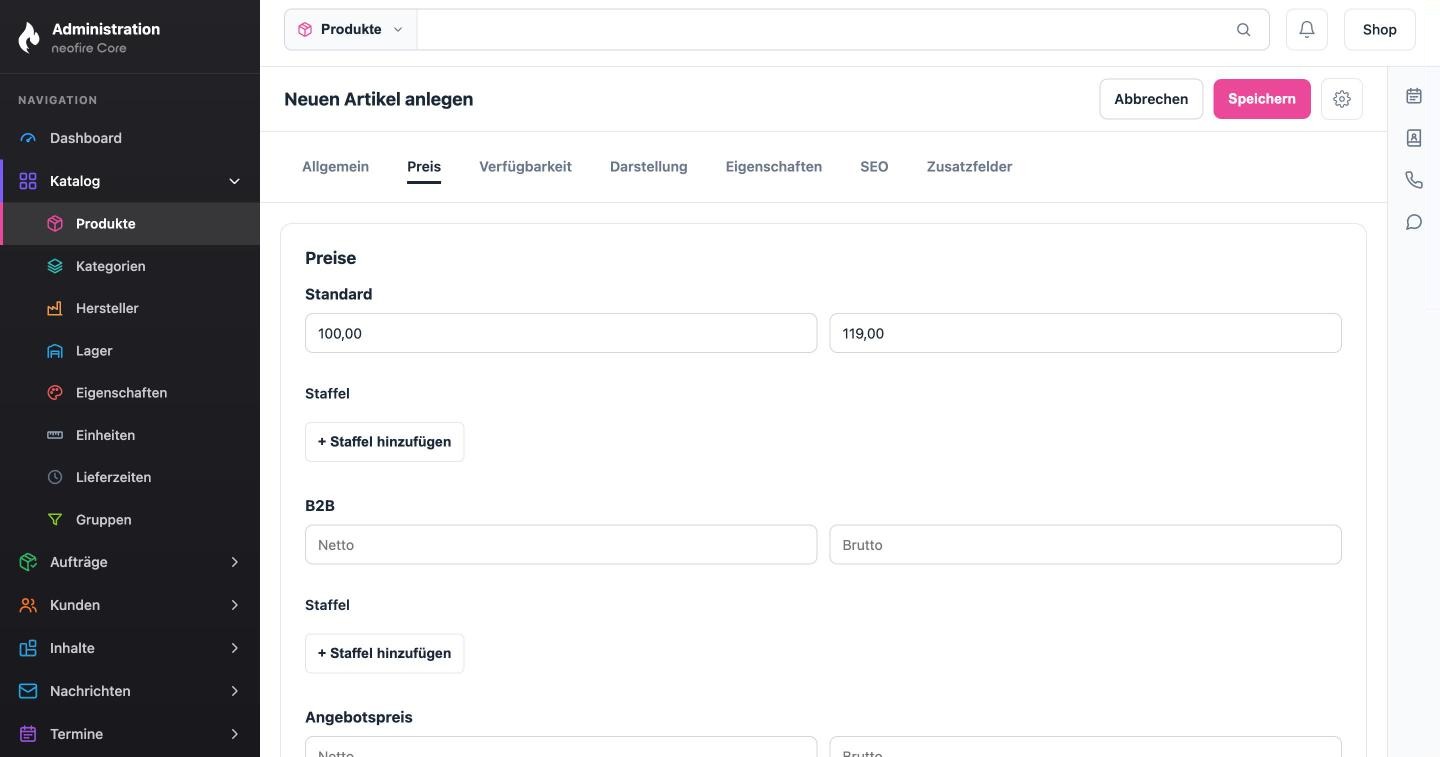The image size is (1440, 757).
Task: Click the Produkte cube icon in sidebar
Action: click(55, 224)
